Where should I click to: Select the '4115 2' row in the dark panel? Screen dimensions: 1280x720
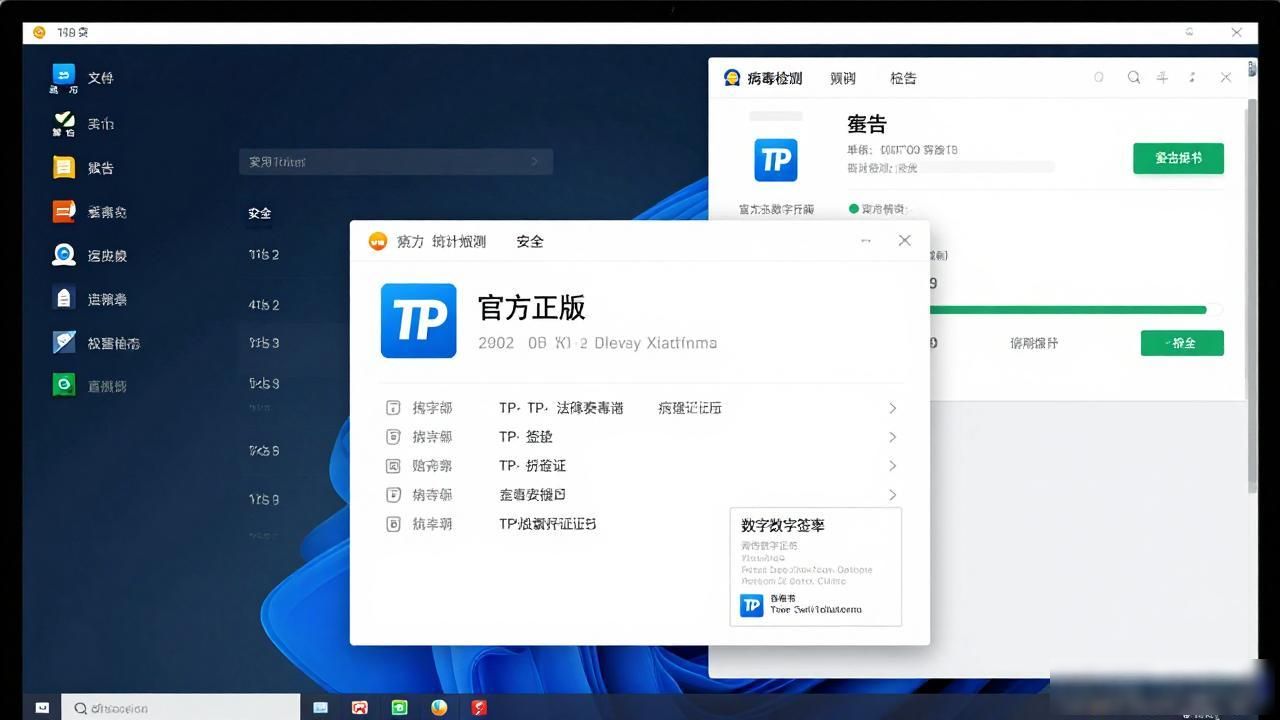click(x=264, y=304)
